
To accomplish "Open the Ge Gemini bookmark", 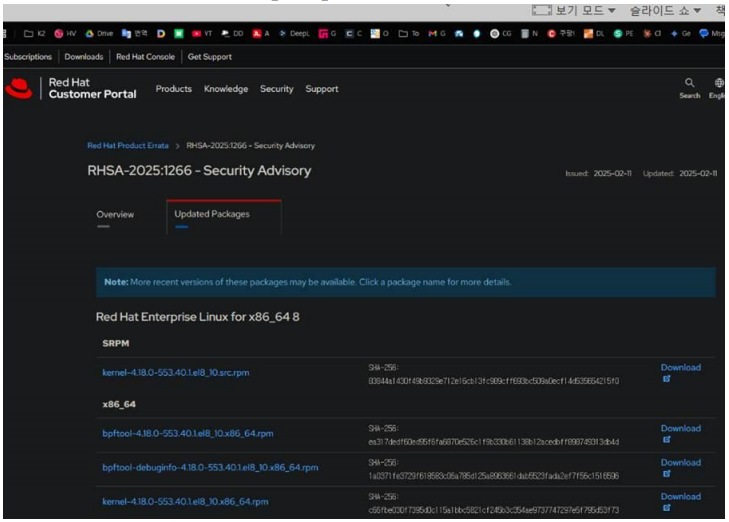I will tap(680, 33).
